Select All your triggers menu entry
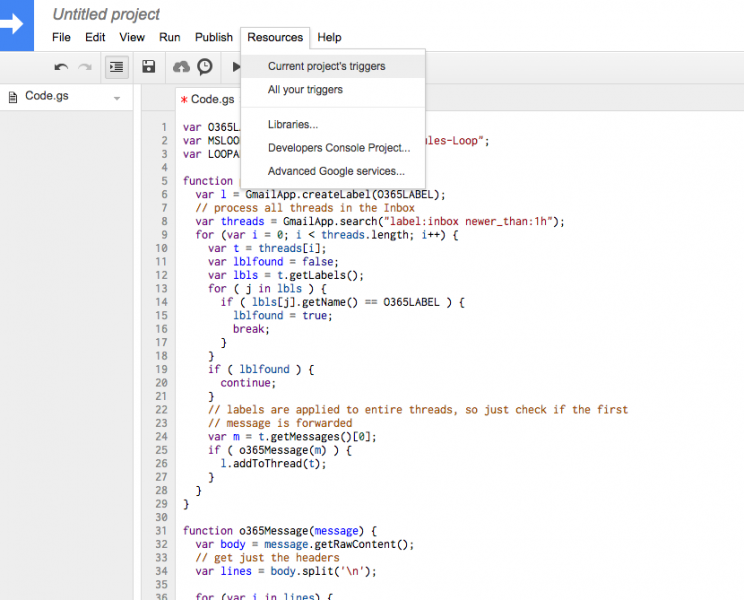 point(305,90)
